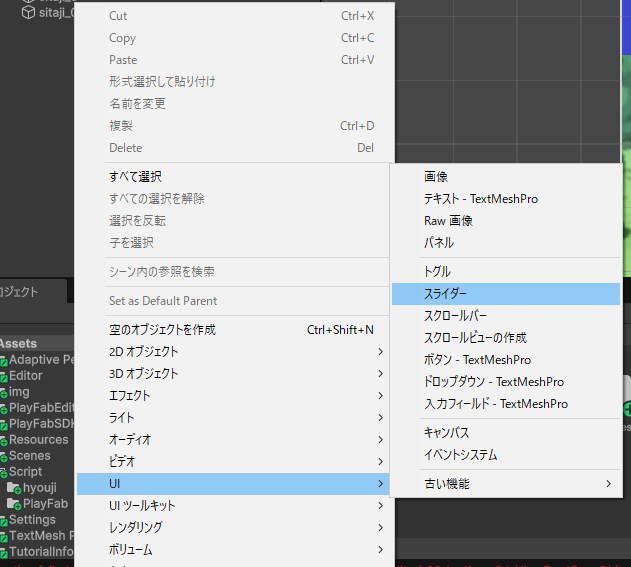Choose スクロールビューの作成 entry
631x567 pixels.
[505, 338]
